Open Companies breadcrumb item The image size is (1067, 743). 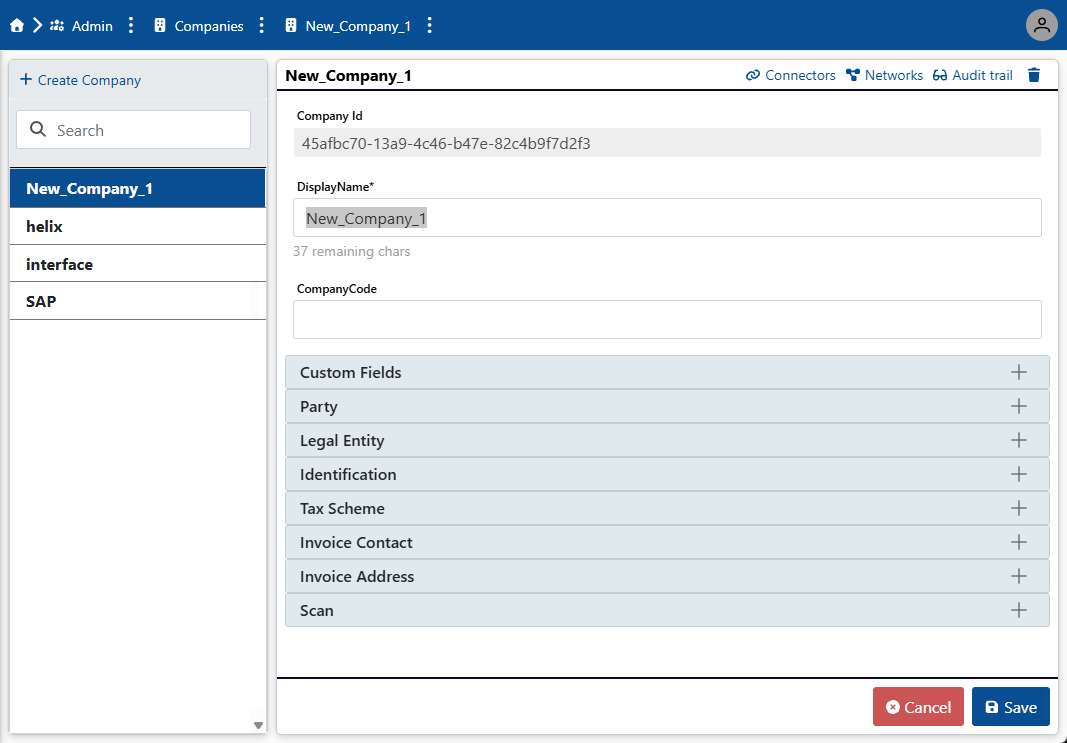208,26
